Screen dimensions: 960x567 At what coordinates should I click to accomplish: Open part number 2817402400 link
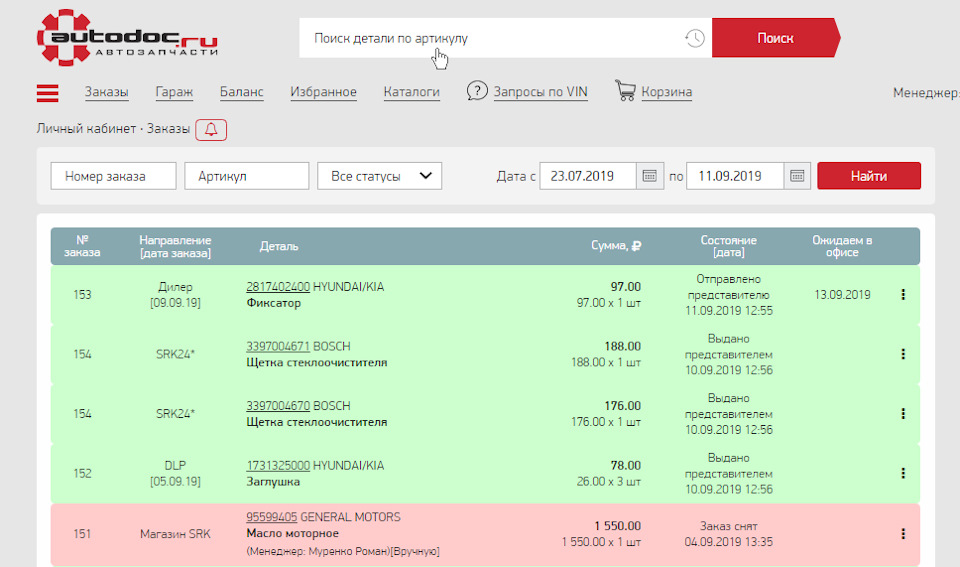[278, 287]
